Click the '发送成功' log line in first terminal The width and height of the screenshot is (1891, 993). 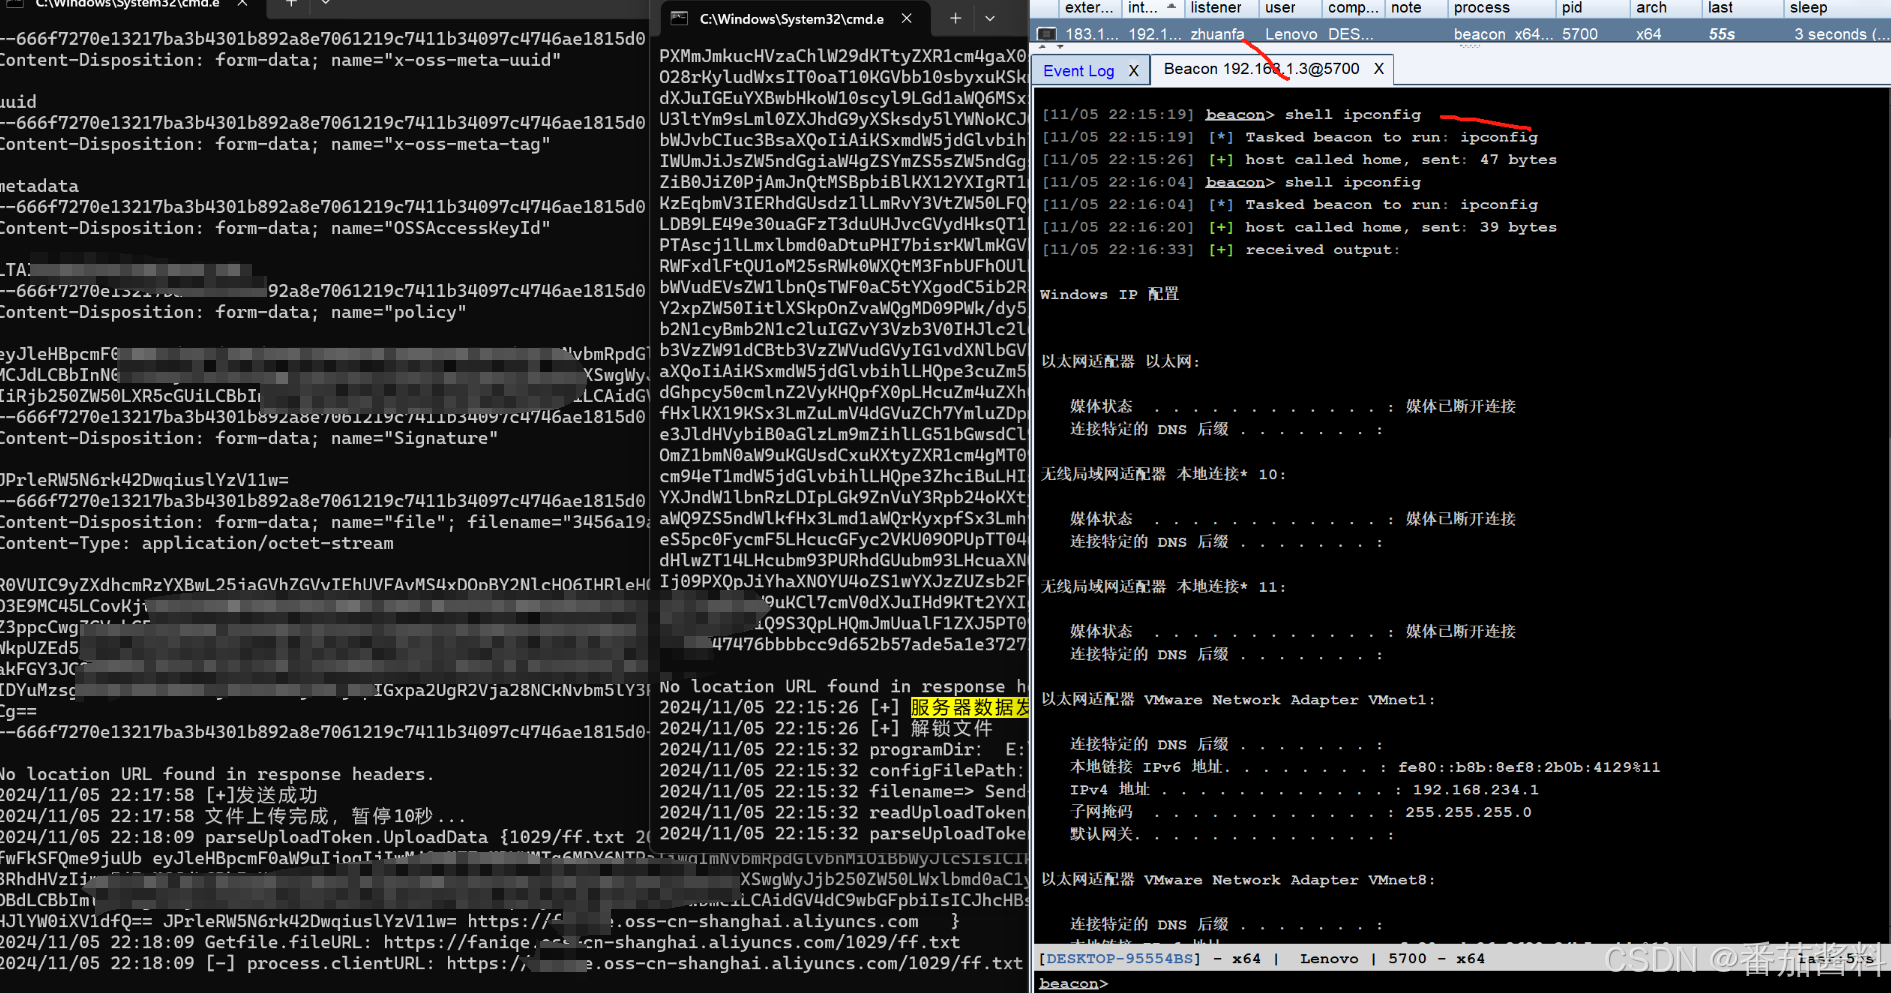(x=159, y=795)
